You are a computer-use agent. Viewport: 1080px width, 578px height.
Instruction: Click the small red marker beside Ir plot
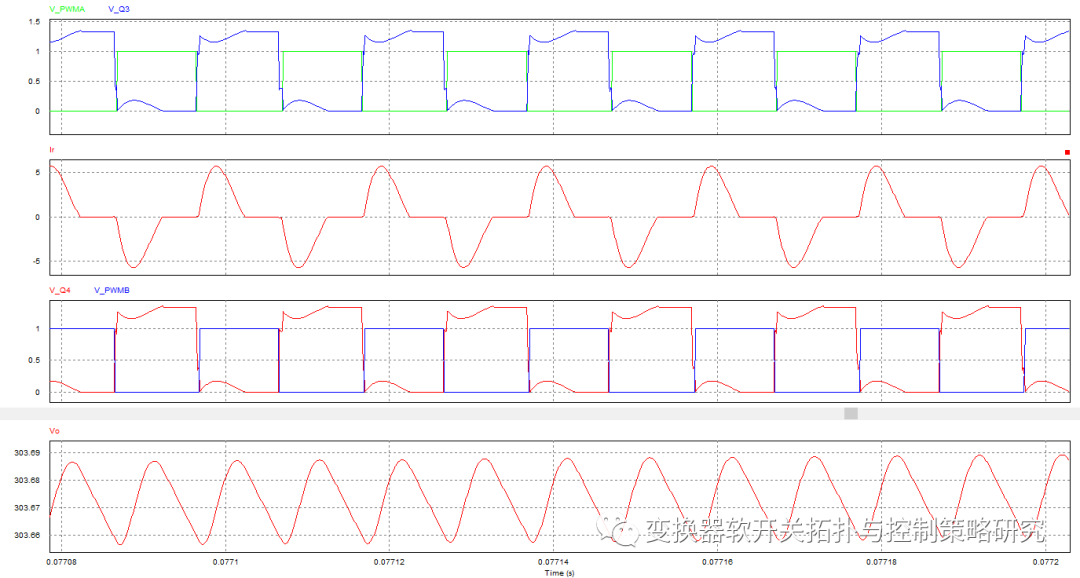[1067, 152]
